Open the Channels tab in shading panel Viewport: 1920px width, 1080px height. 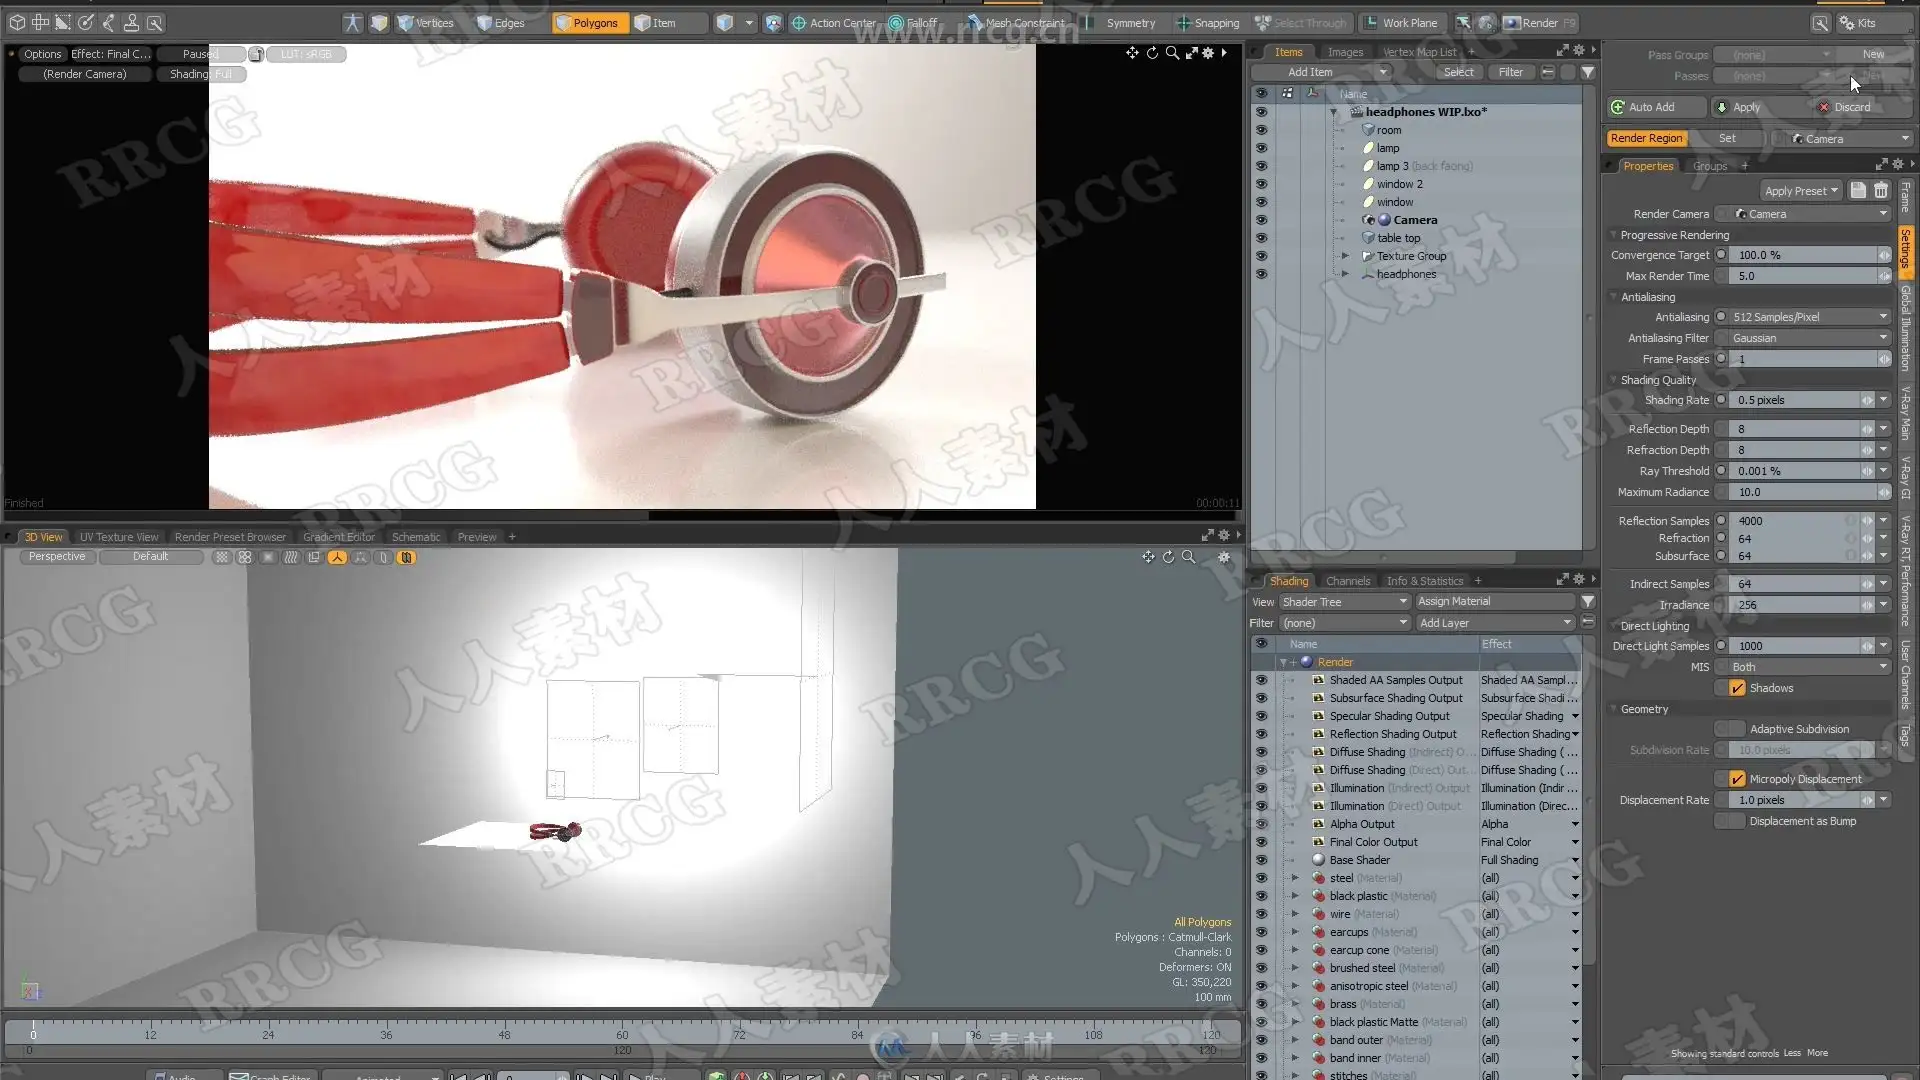point(1347,581)
